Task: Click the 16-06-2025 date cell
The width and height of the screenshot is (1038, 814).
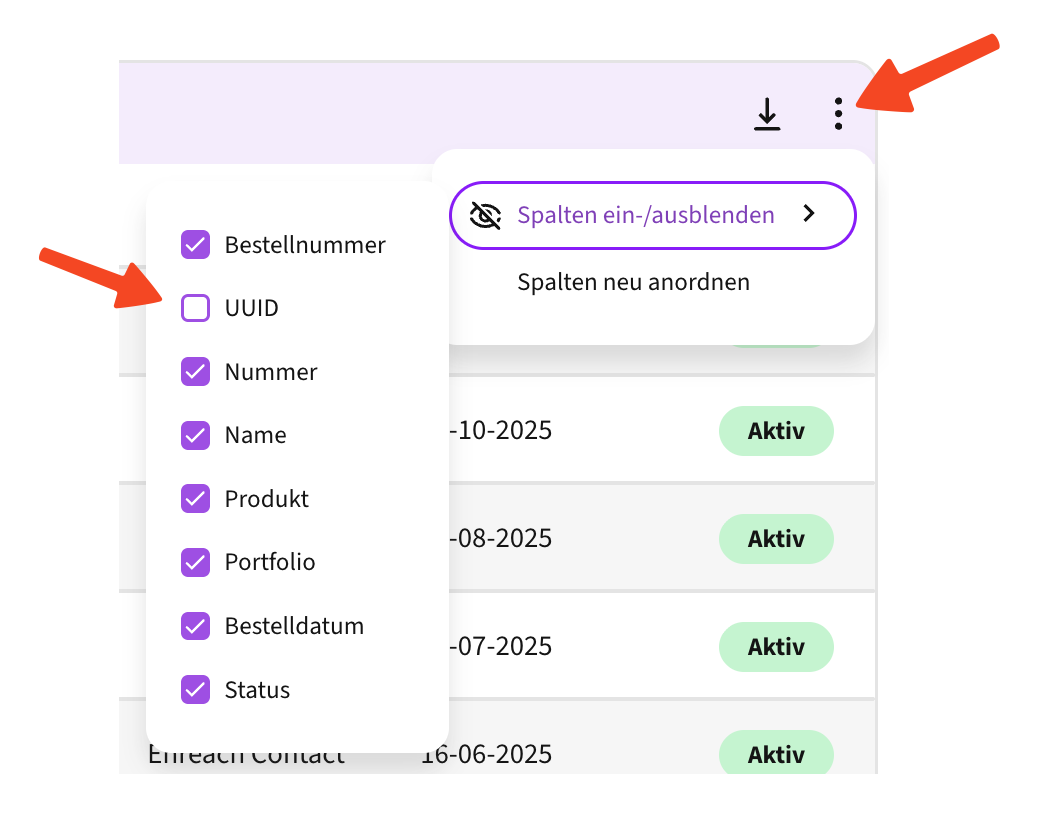Action: click(x=486, y=754)
